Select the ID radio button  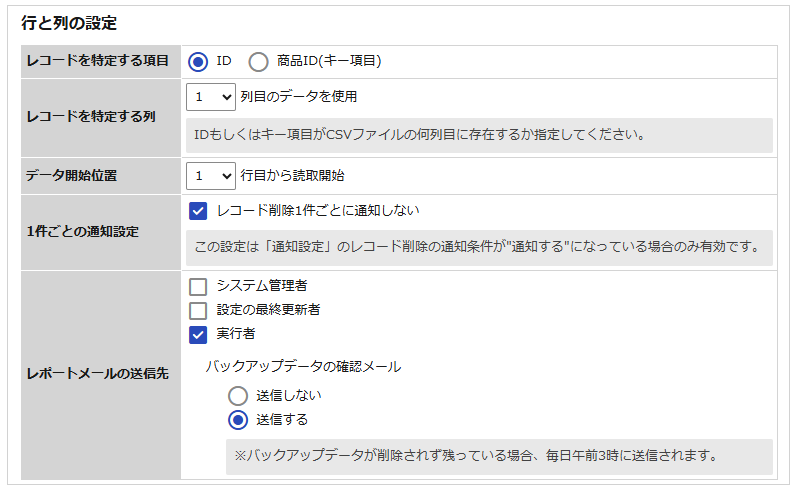click(198, 62)
